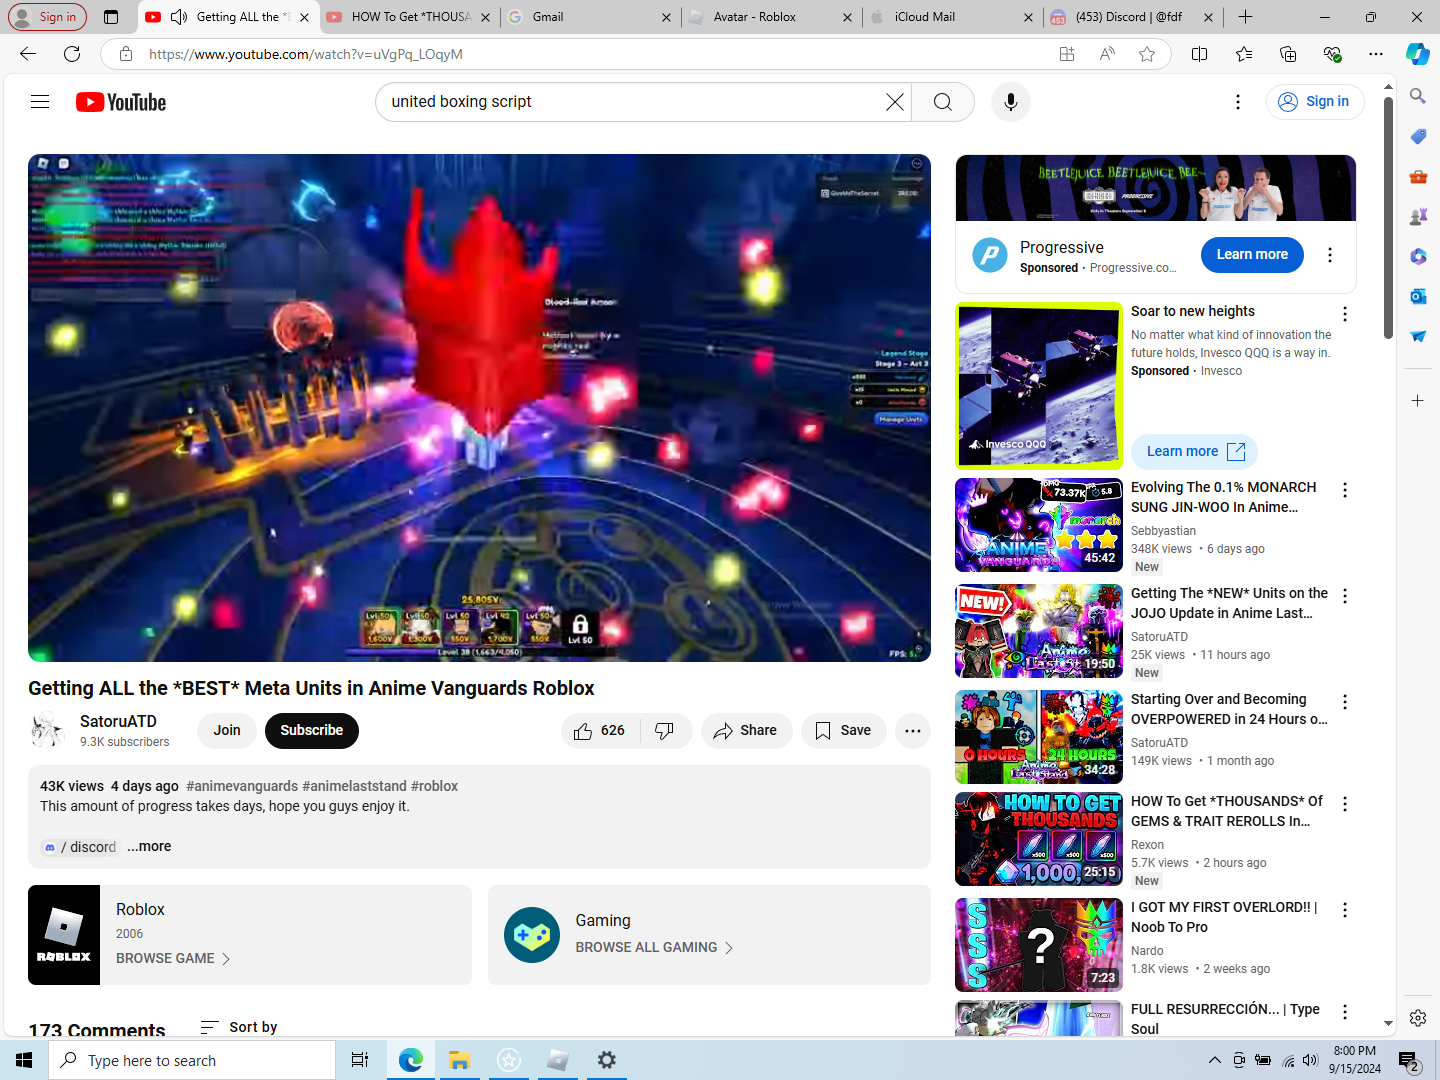Click the video player area

[479, 408]
